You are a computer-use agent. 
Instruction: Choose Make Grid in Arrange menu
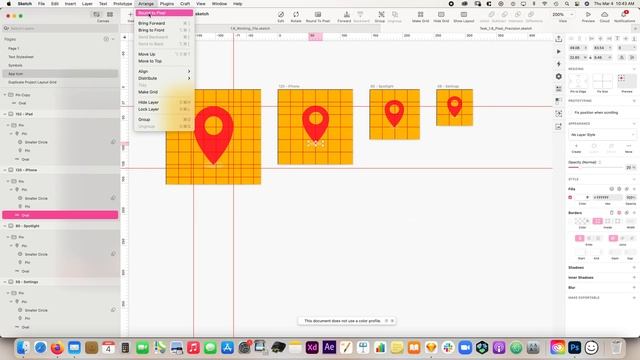click(x=164, y=92)
